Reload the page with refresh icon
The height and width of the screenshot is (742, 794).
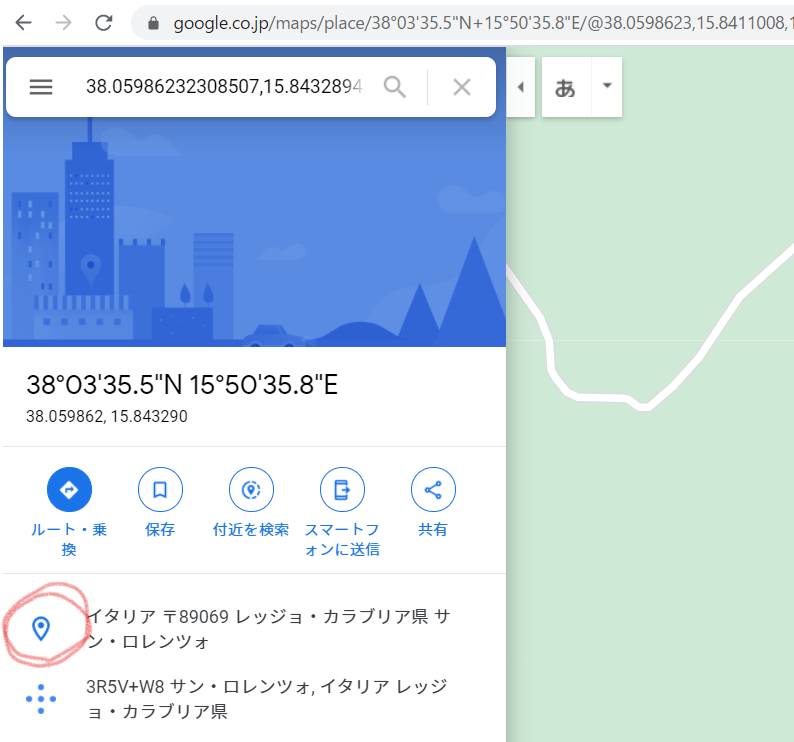(x=104, y=23)
